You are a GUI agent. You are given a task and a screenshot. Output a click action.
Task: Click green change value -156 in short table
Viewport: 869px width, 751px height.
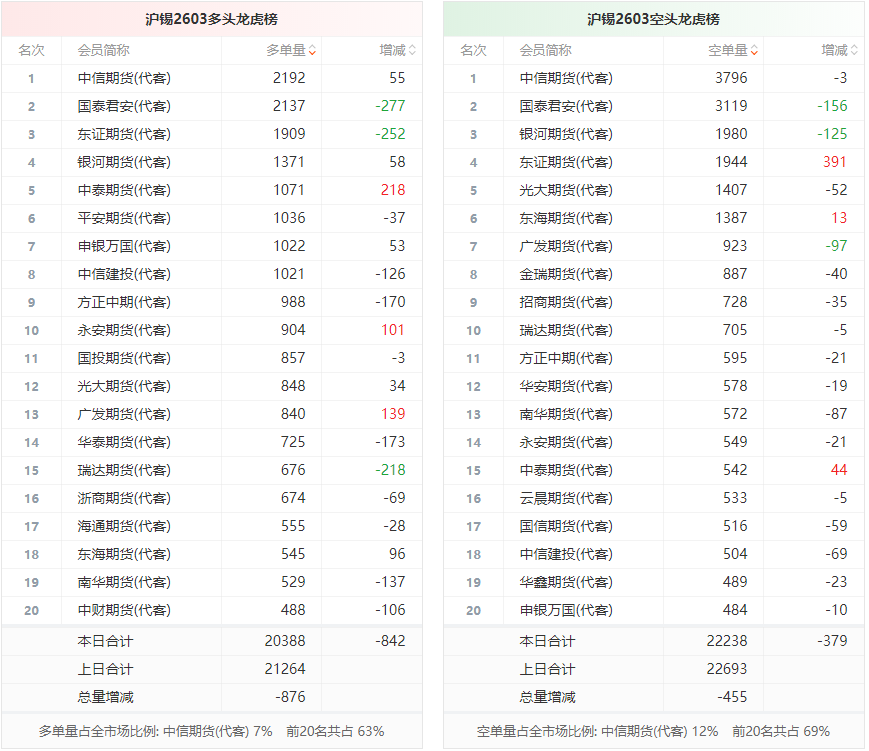[832, 106]
